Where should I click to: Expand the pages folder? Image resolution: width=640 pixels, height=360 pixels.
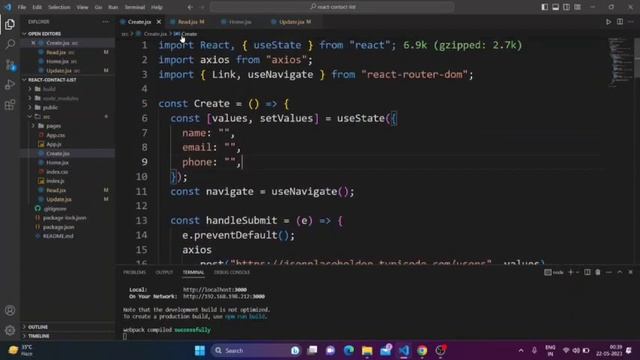coord(53,126)
